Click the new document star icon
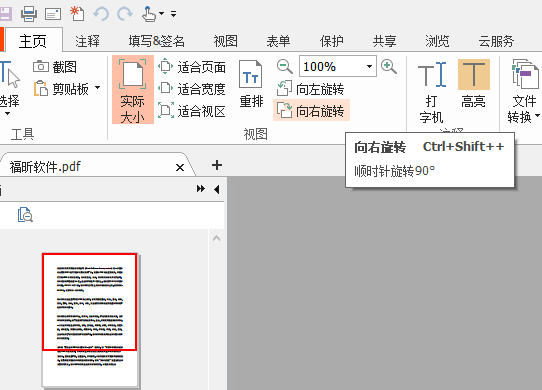This screenshot has width=542, height=390. pyautogui.click(x=77, y=13)
